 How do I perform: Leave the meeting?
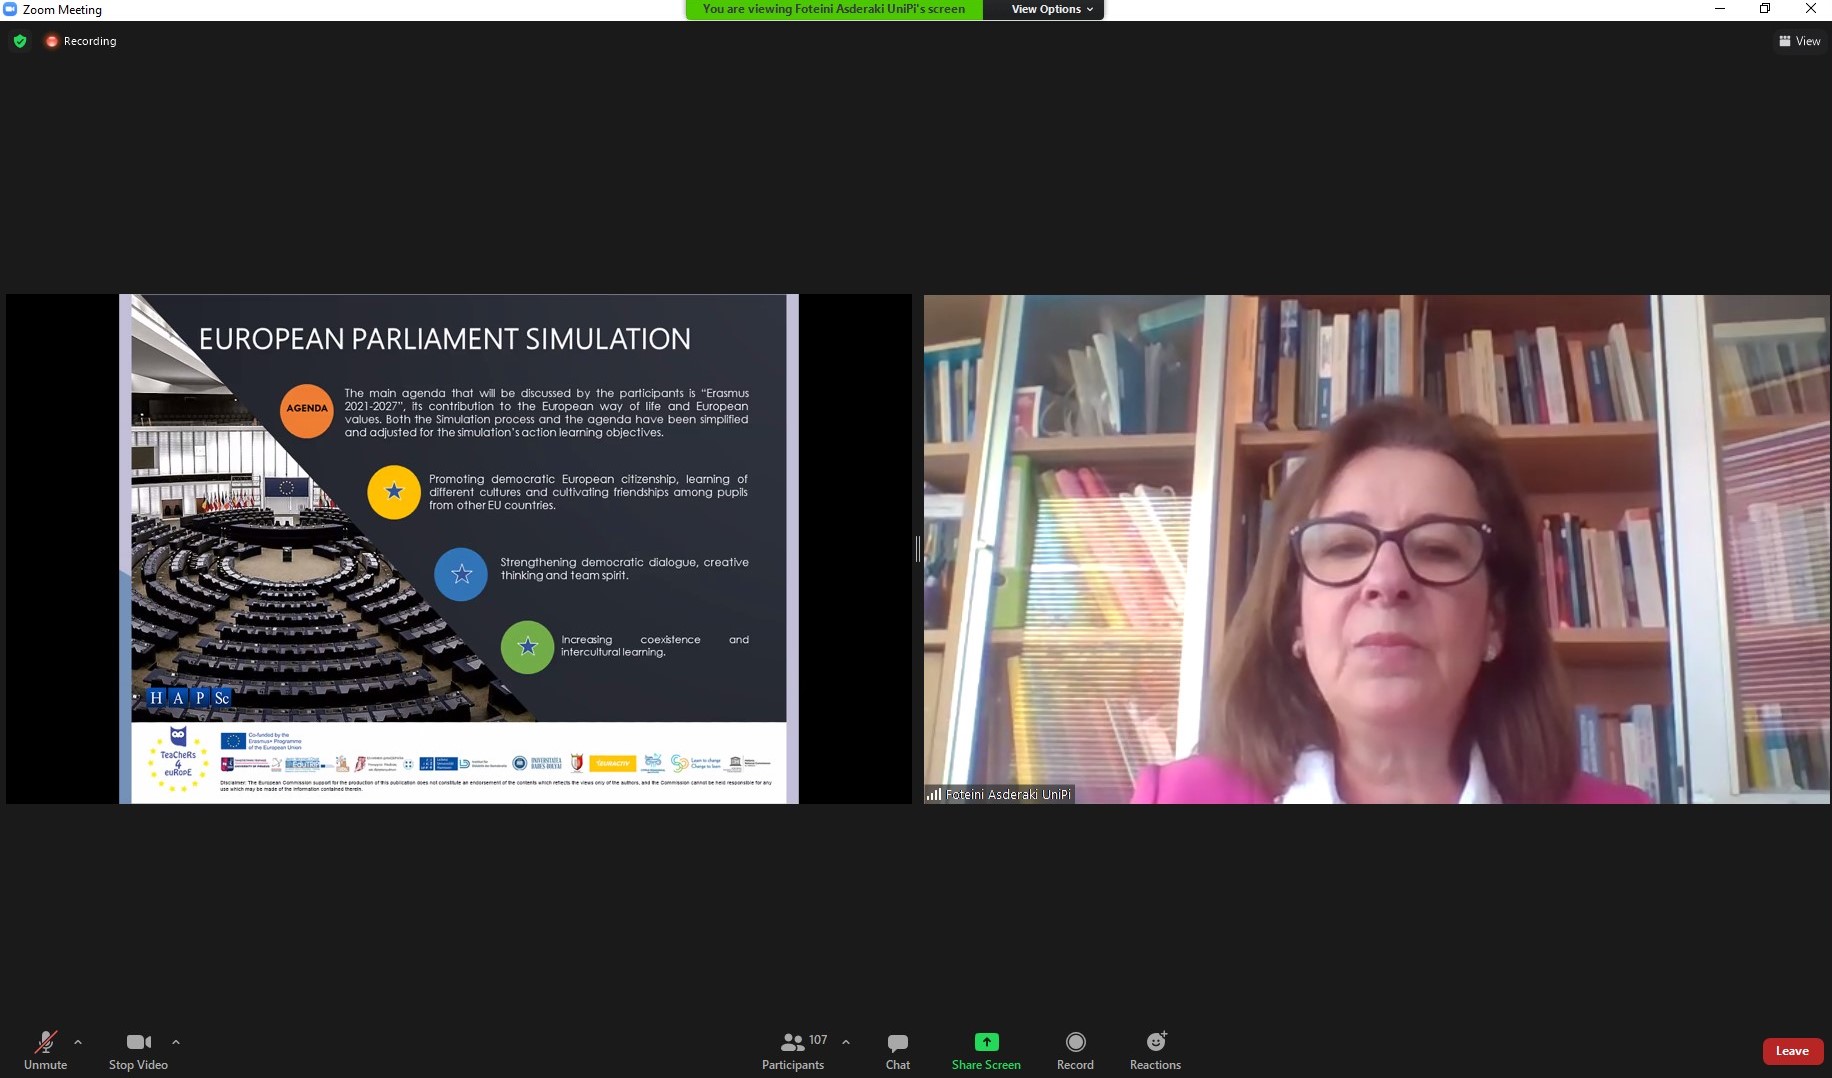tap(1792, 1051)
